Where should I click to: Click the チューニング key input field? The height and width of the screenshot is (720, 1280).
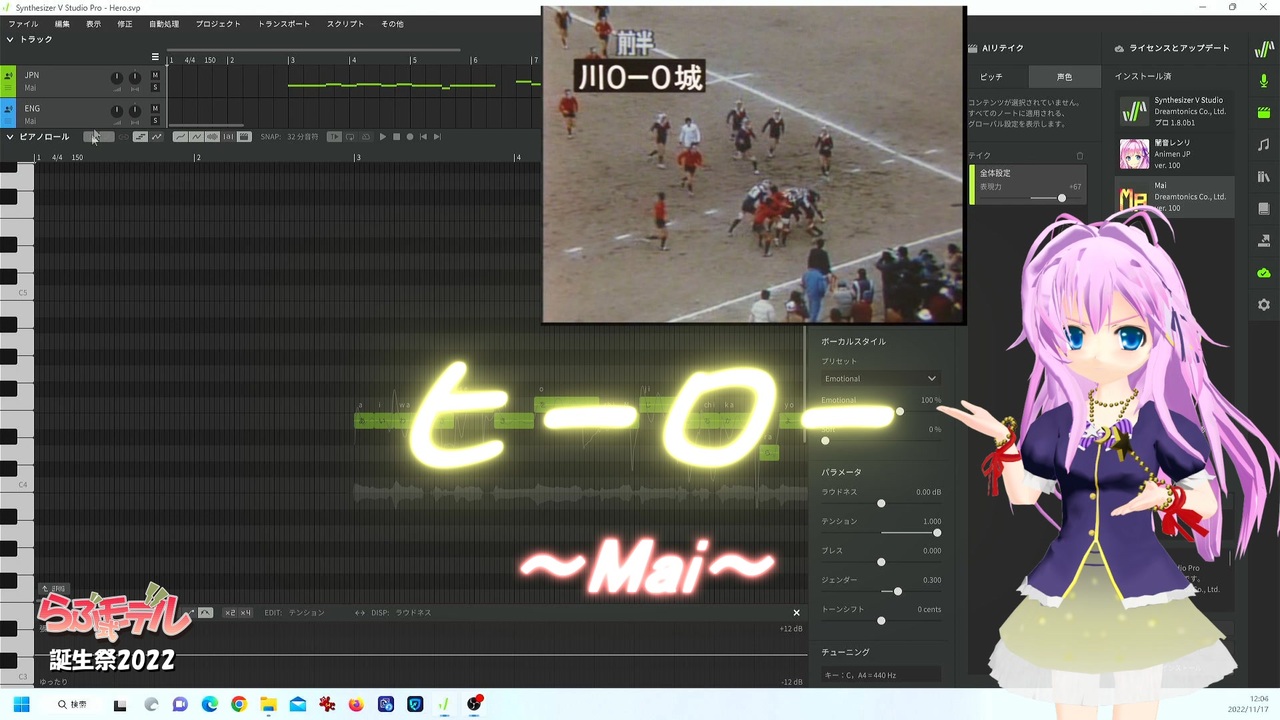(x=881, y=675)
